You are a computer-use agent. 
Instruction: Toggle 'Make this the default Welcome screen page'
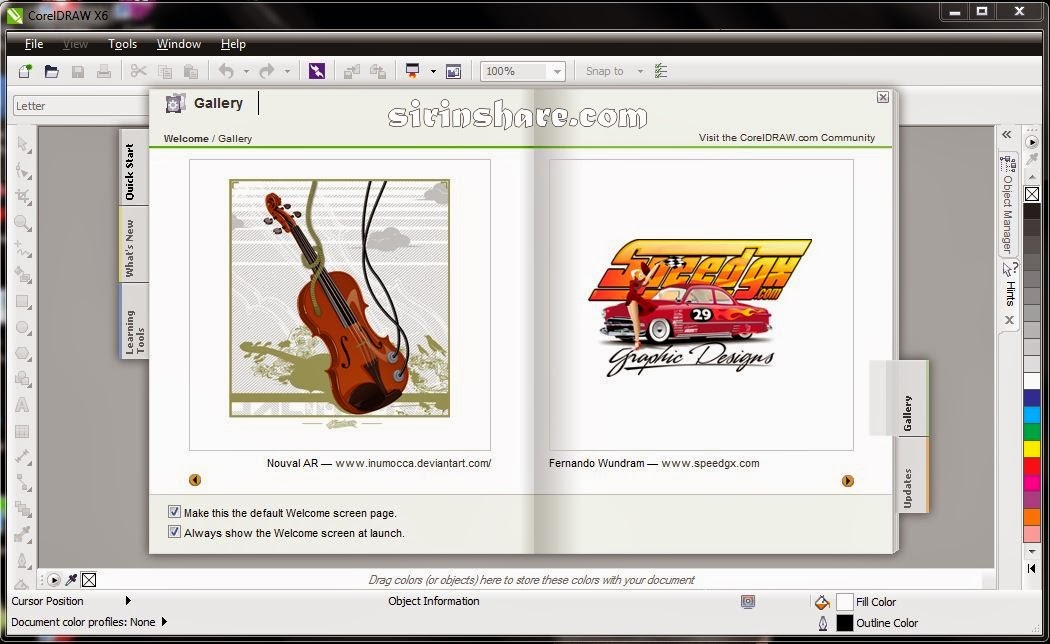[x=174, y=512]
